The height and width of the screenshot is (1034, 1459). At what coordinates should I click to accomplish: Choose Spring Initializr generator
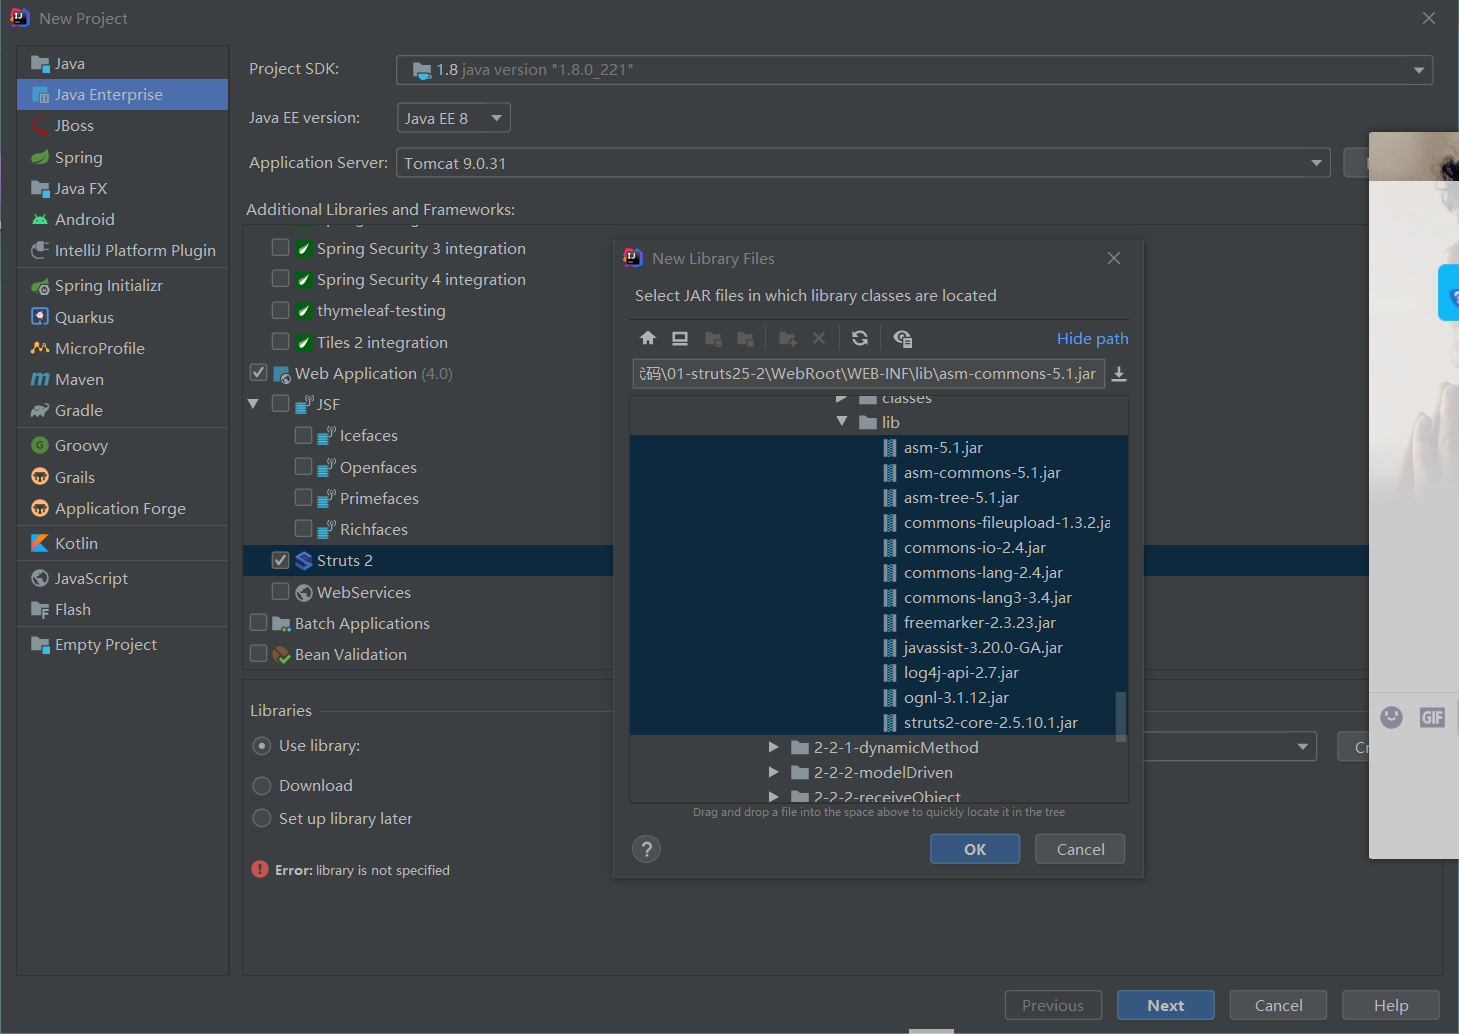pyautogui.click(x=122, y=285)
